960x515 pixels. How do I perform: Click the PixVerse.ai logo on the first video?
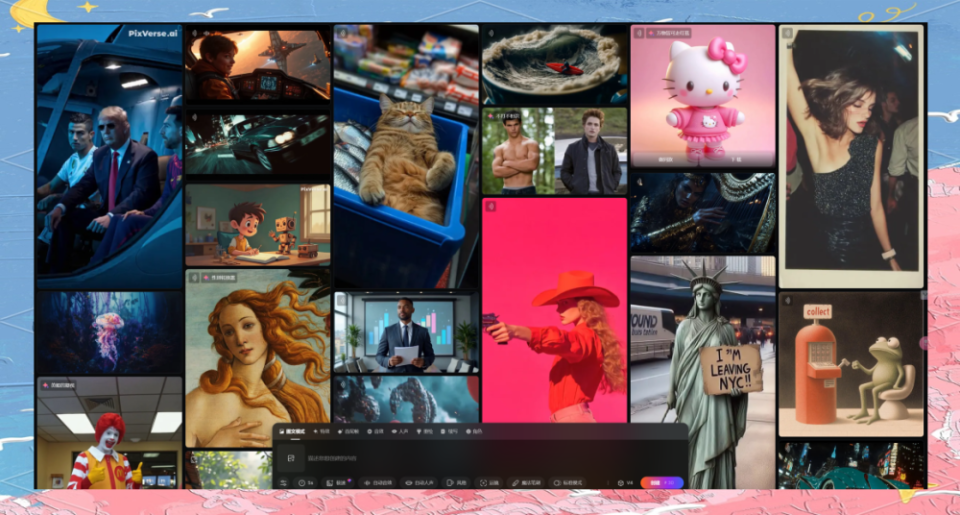coord(153,33)
